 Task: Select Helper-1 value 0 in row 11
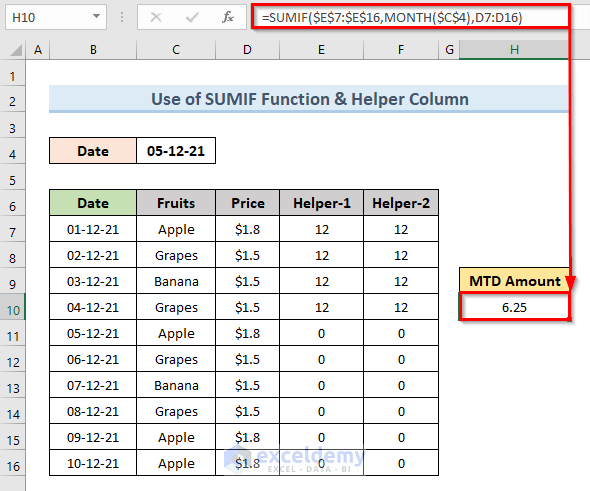[x=321, y=333]
